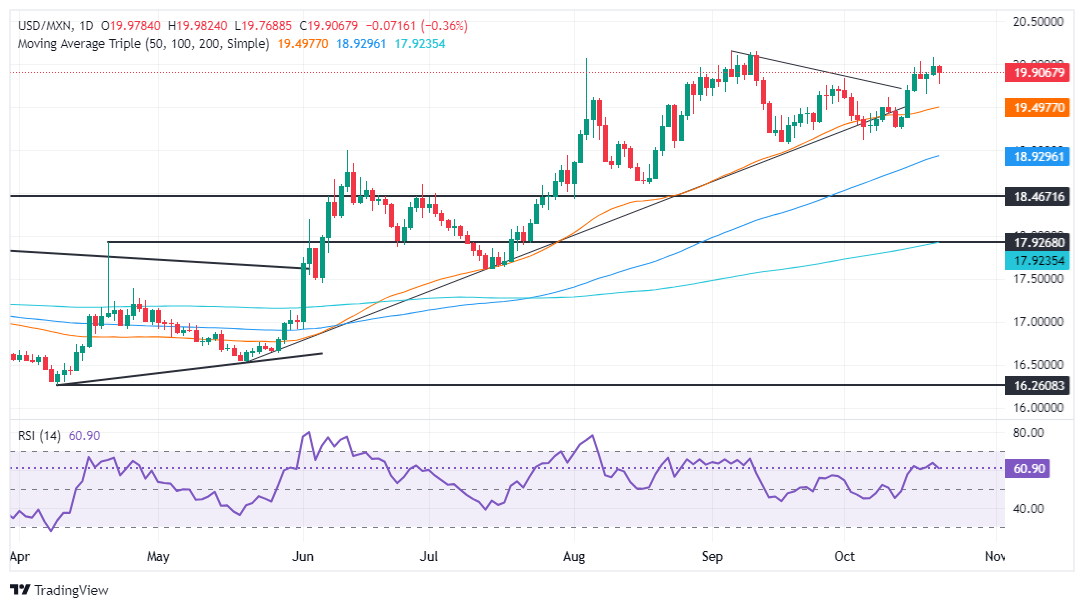Click the TradingView brand text

pyautogui.click(x=71, y=590)
